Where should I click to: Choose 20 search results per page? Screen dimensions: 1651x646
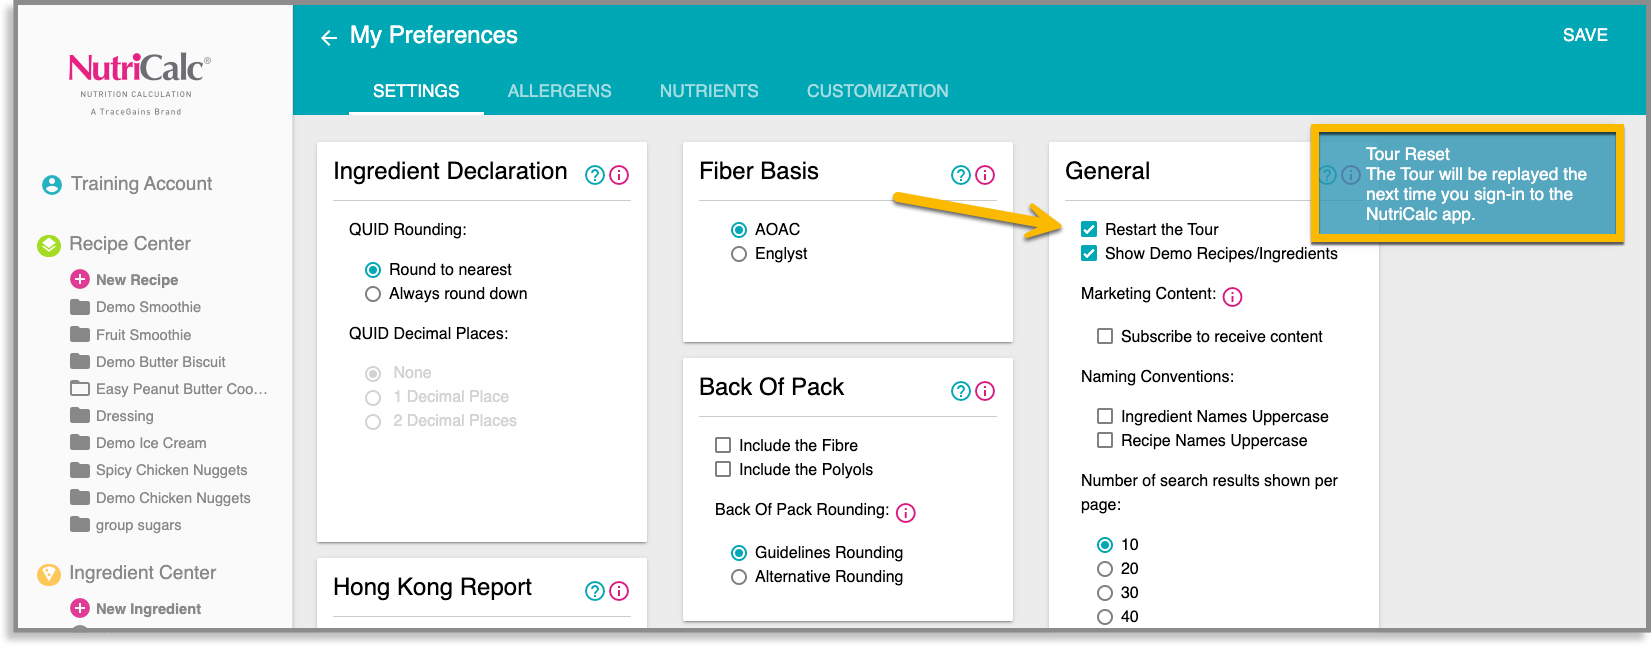(1105, 569)
